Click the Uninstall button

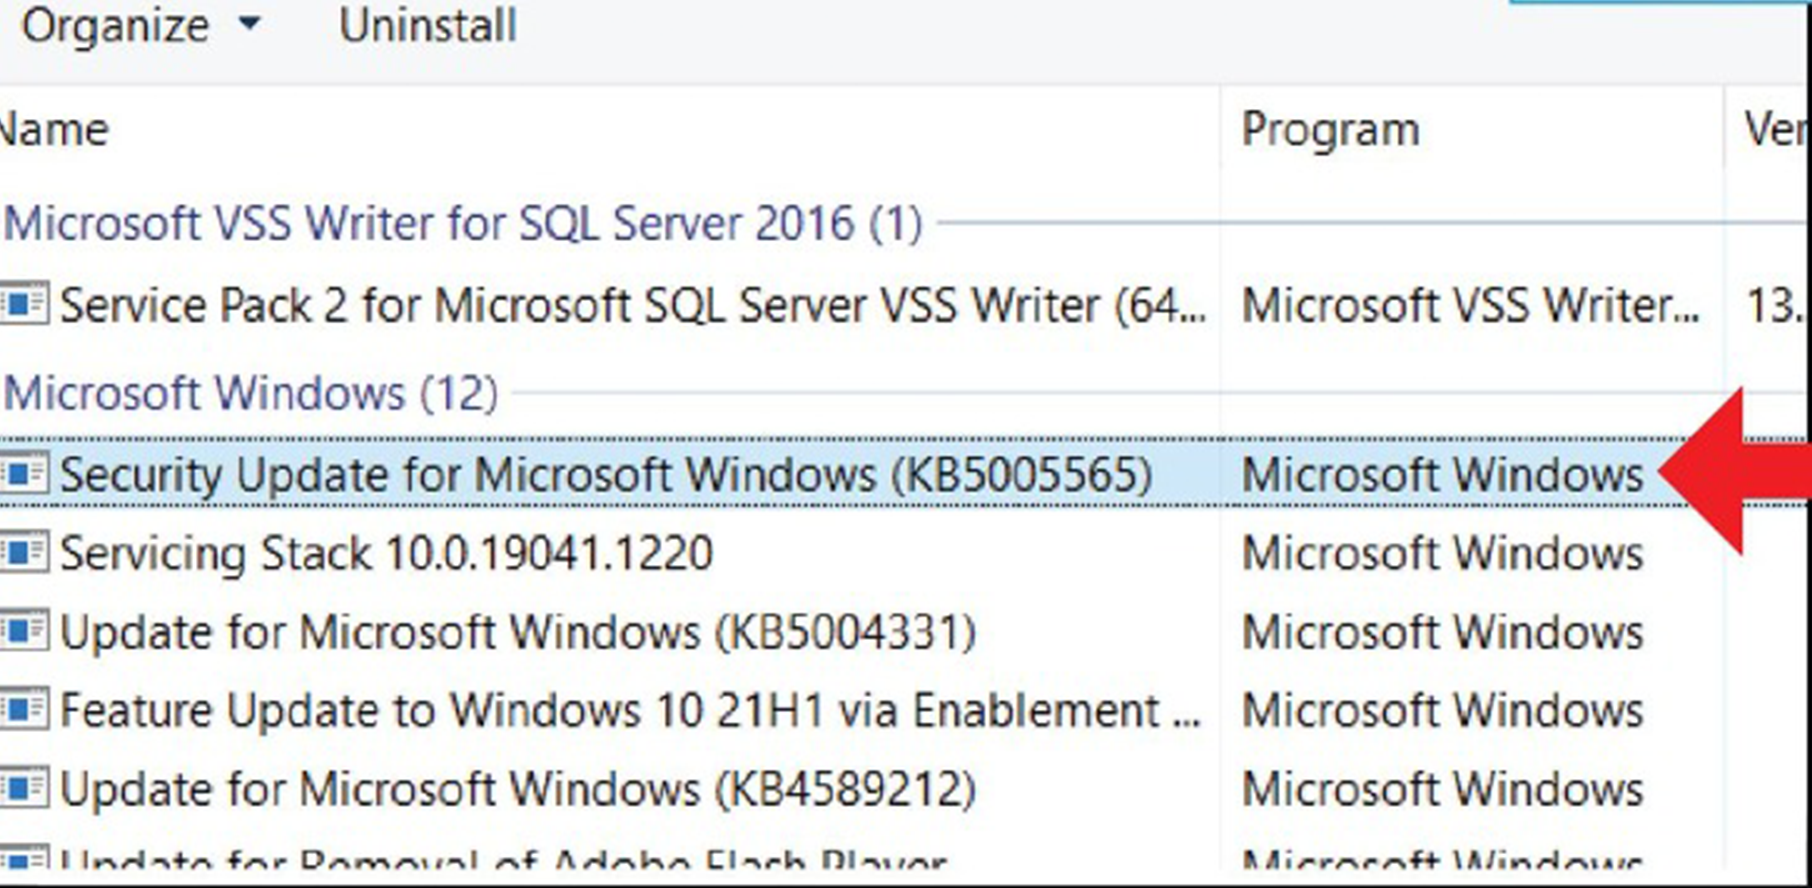428,26
